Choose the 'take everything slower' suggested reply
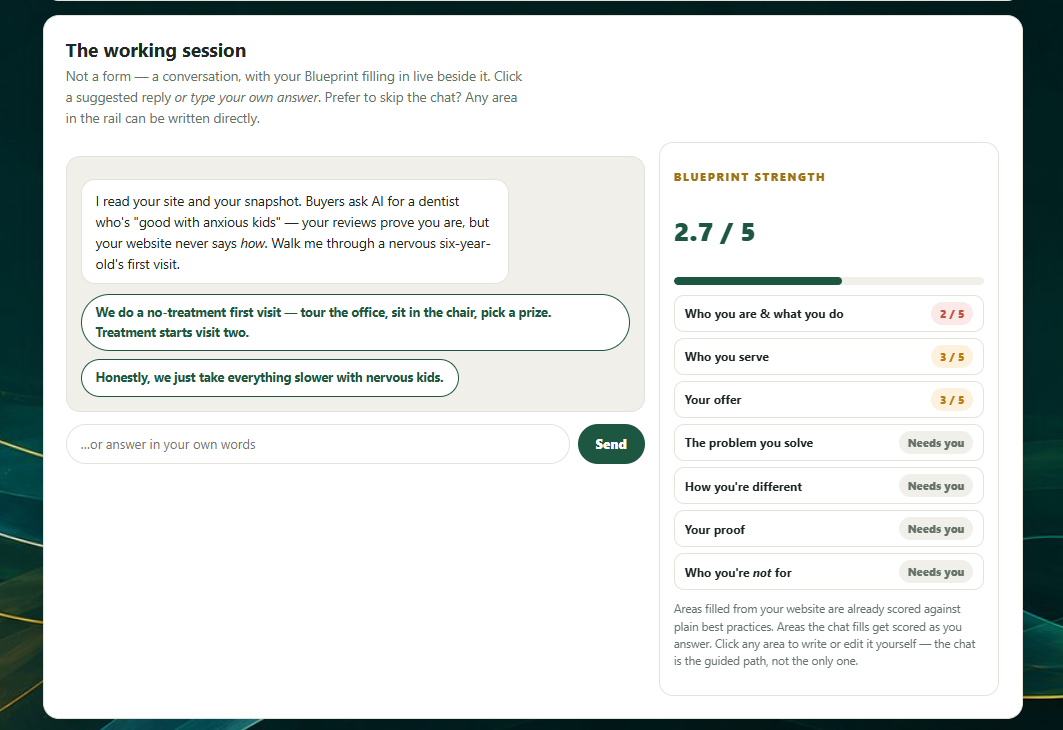1063x730 pixels. click(x=270, y=378)
